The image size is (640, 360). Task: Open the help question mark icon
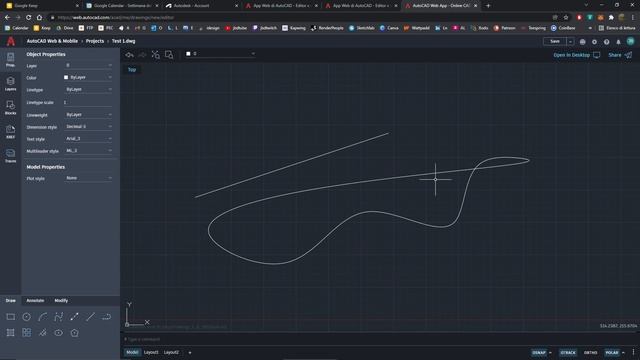(607, 42)
